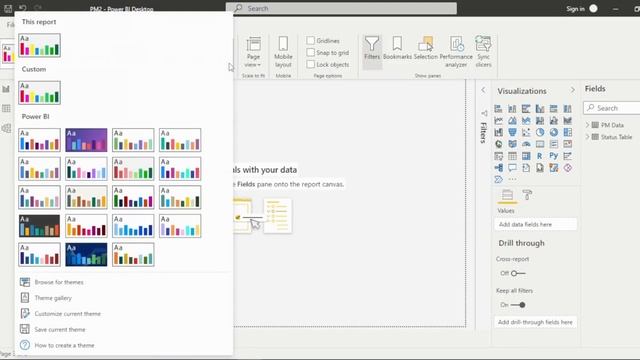Toggle the Keep all filters switch
The height and width of the screenshot is (360, 640).
coord(518,305)
